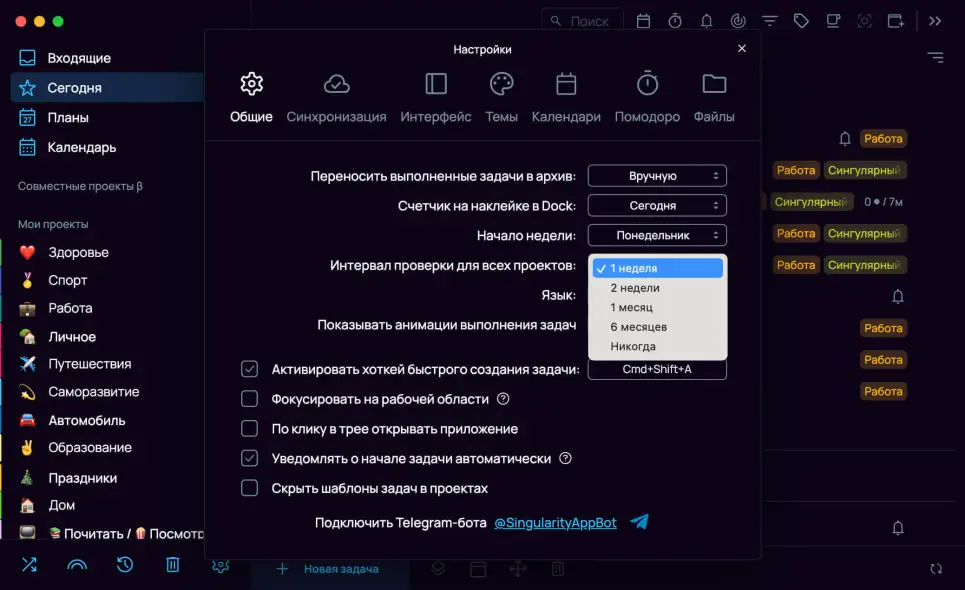Open the filter icon in top toolbar
Image resolution: width=965 pixels, height=590 pixels.
pyautogui.click(x=769, y=20)
